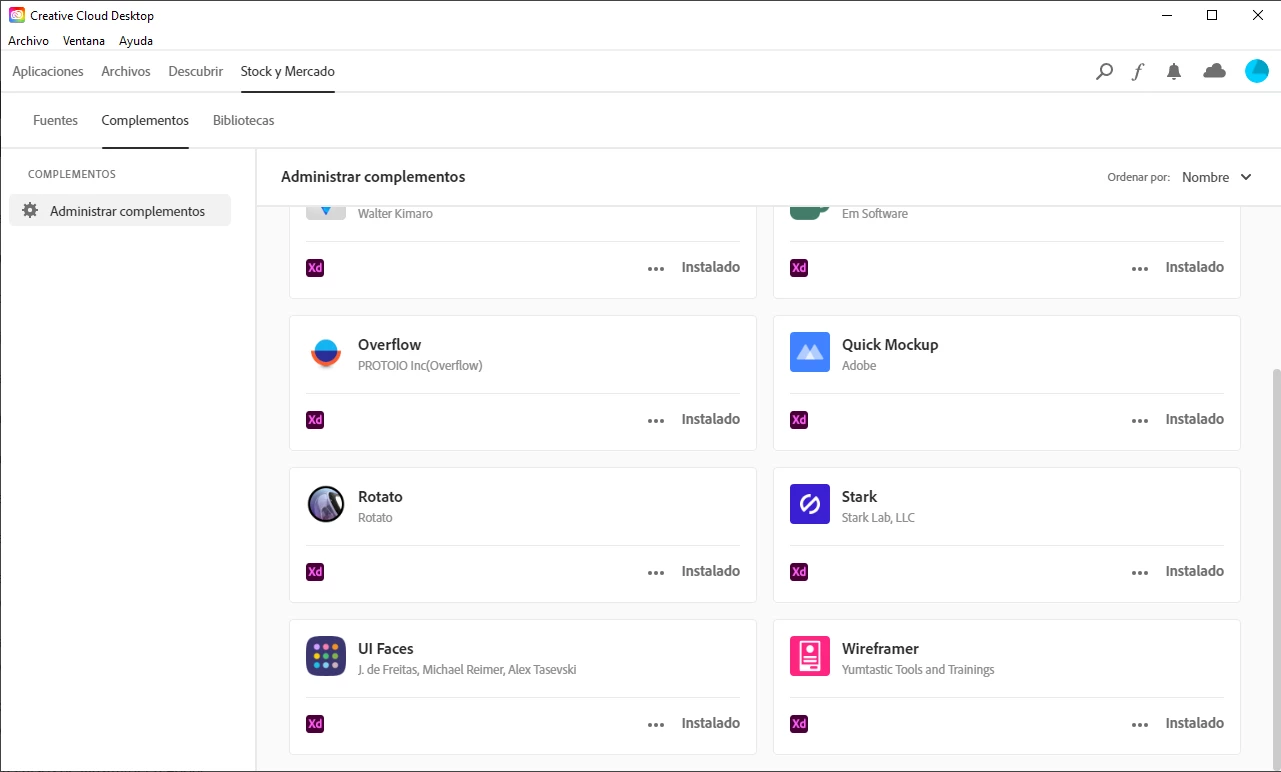Click the Xd badge on Overflow card
Viewport: 1281px width, 772px height.
(x=315, y=420)
